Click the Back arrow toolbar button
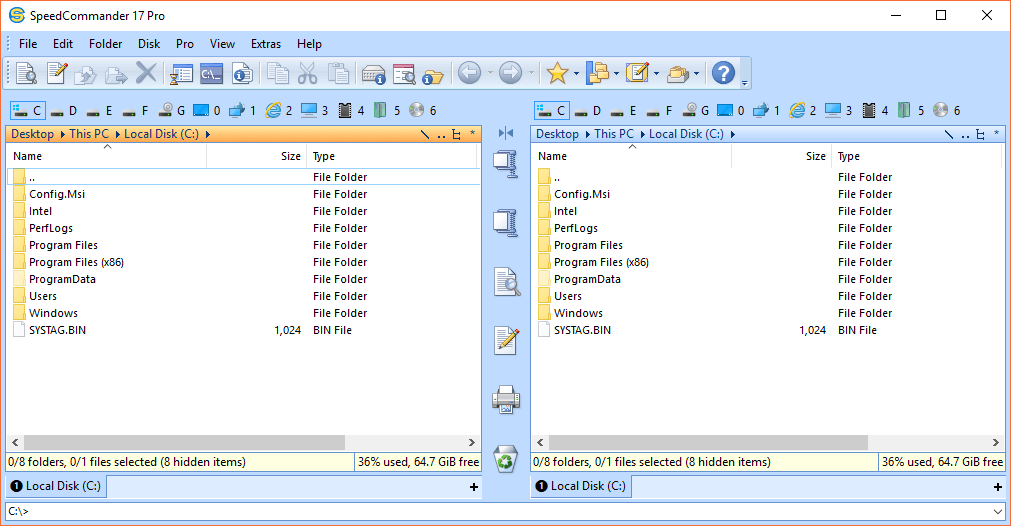Image resolution: width=1011 pixels, height=526 pixels. (469, 73)
